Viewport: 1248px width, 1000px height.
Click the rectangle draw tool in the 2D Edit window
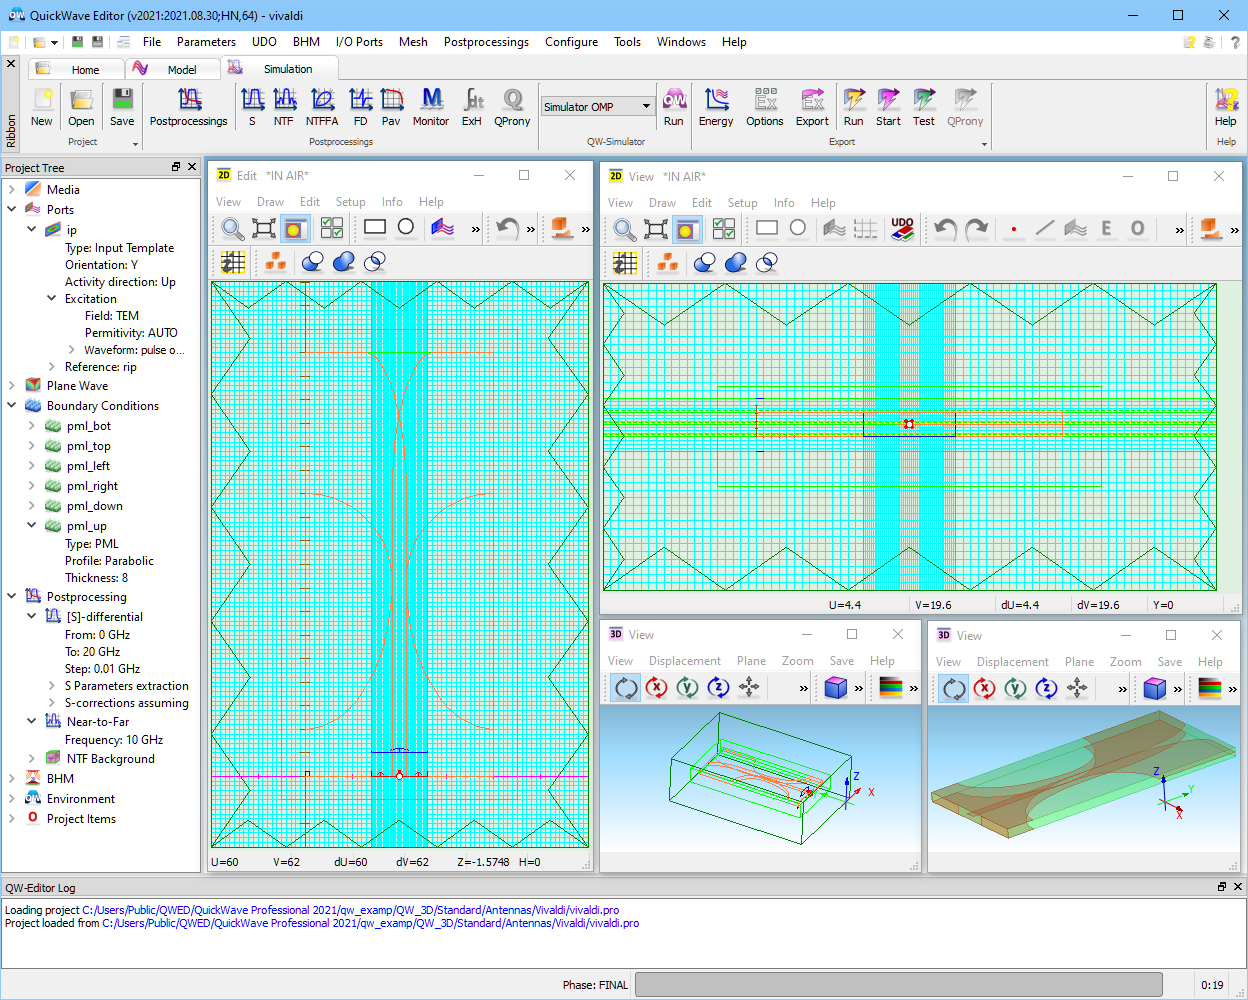coord(375,228)
